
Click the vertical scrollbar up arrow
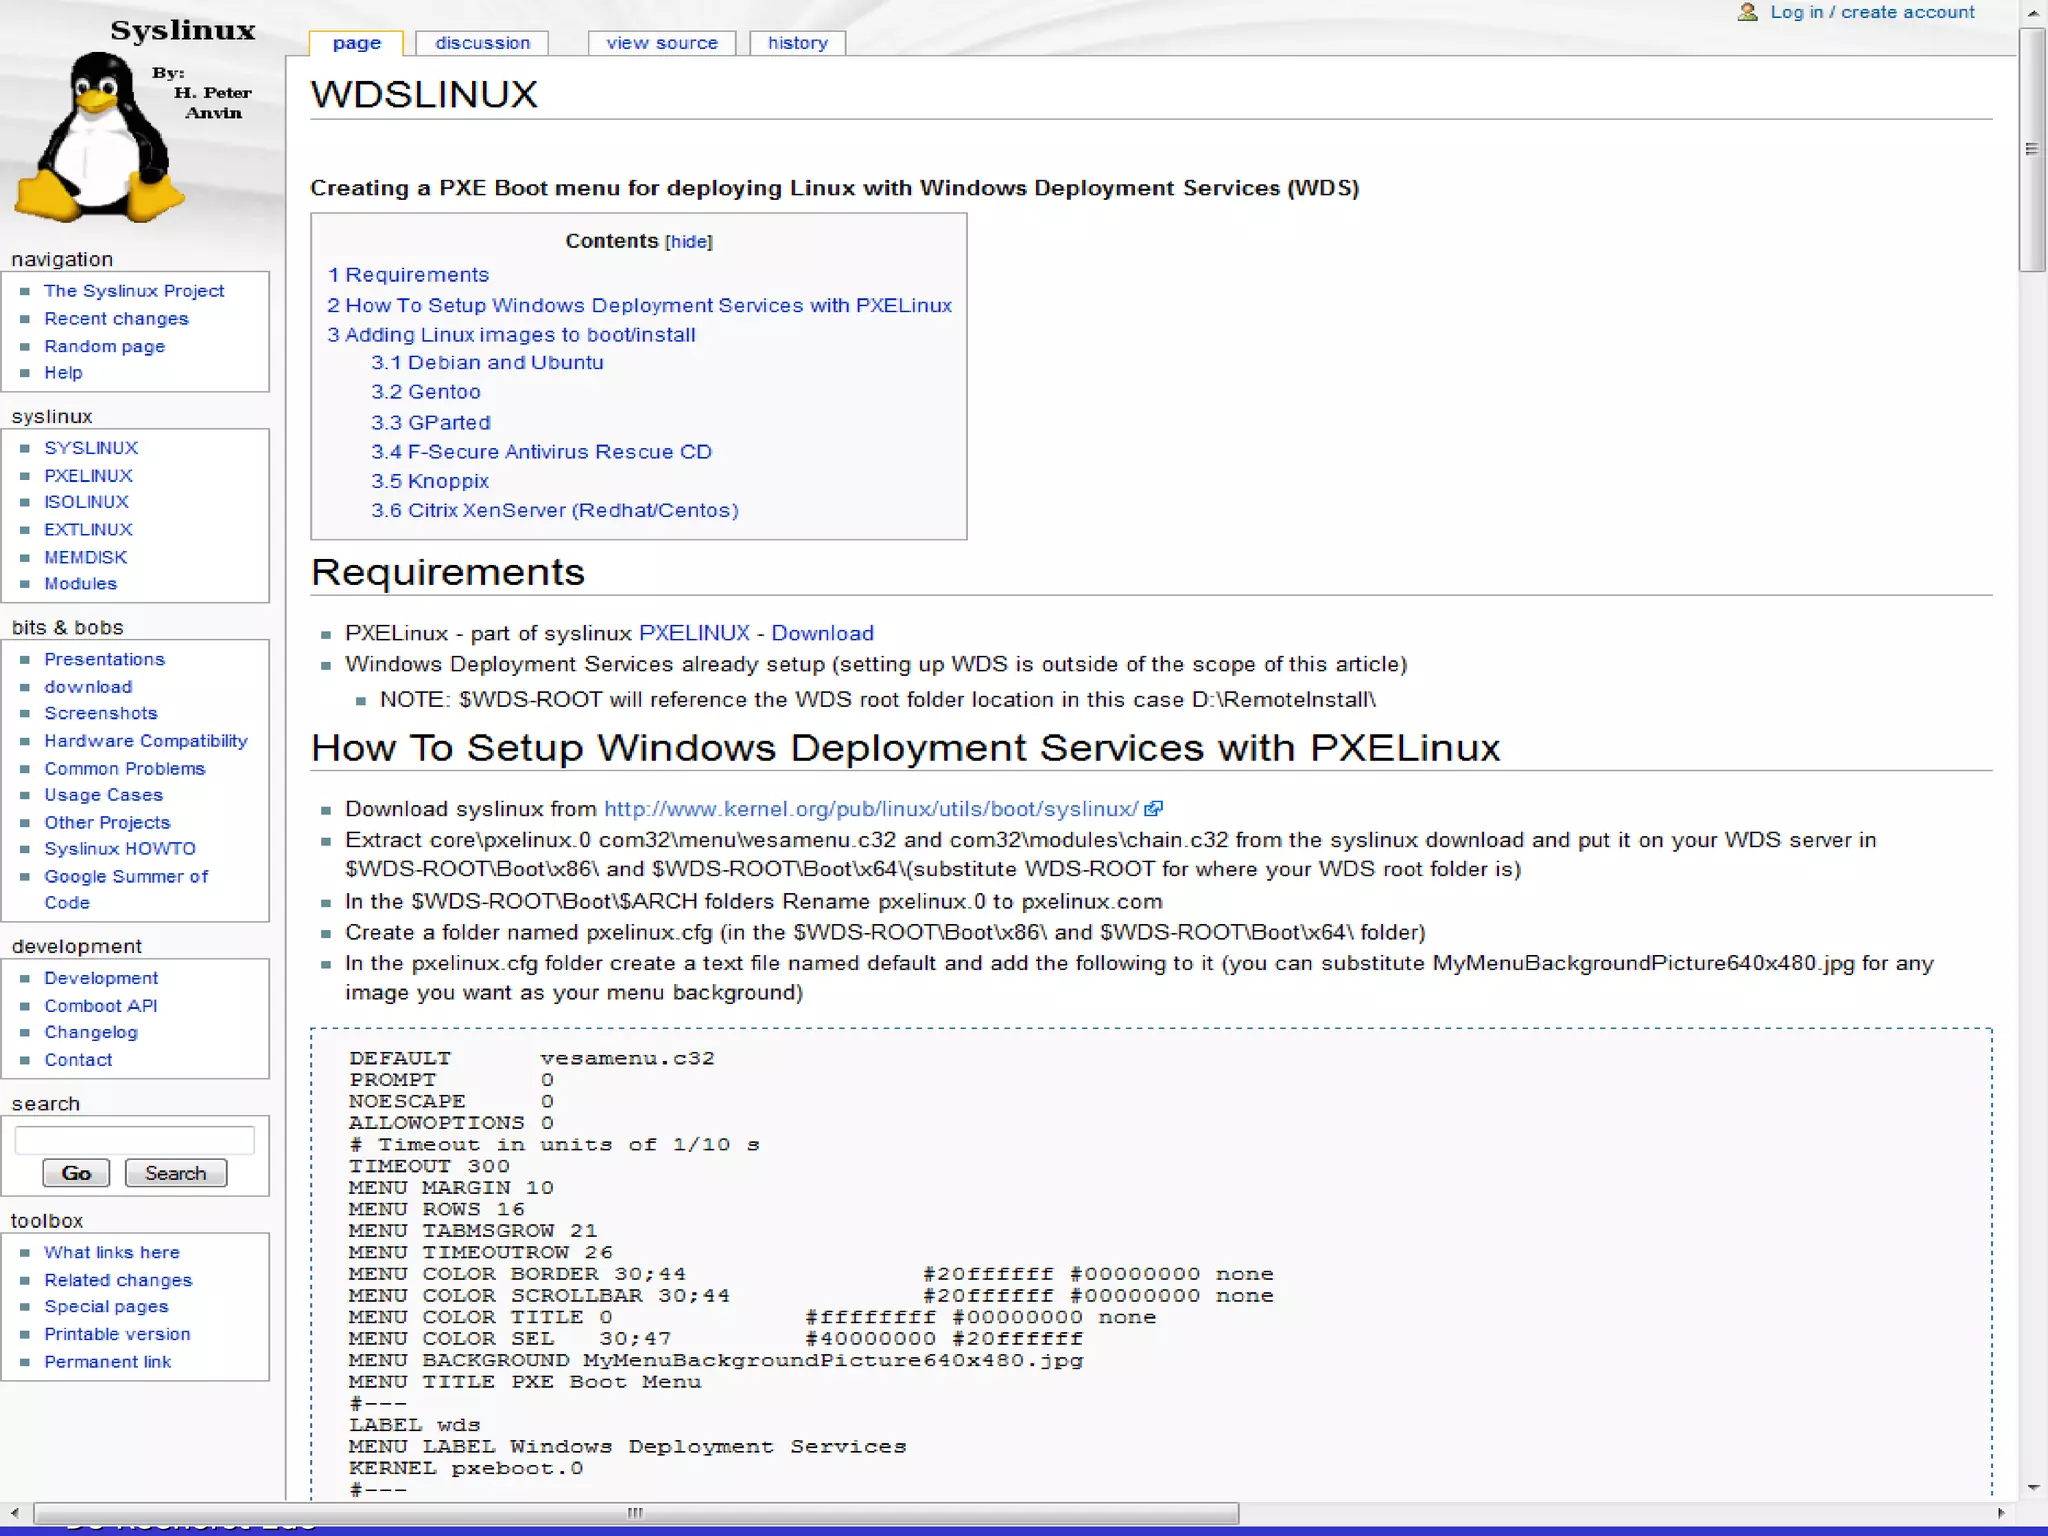2033,13
